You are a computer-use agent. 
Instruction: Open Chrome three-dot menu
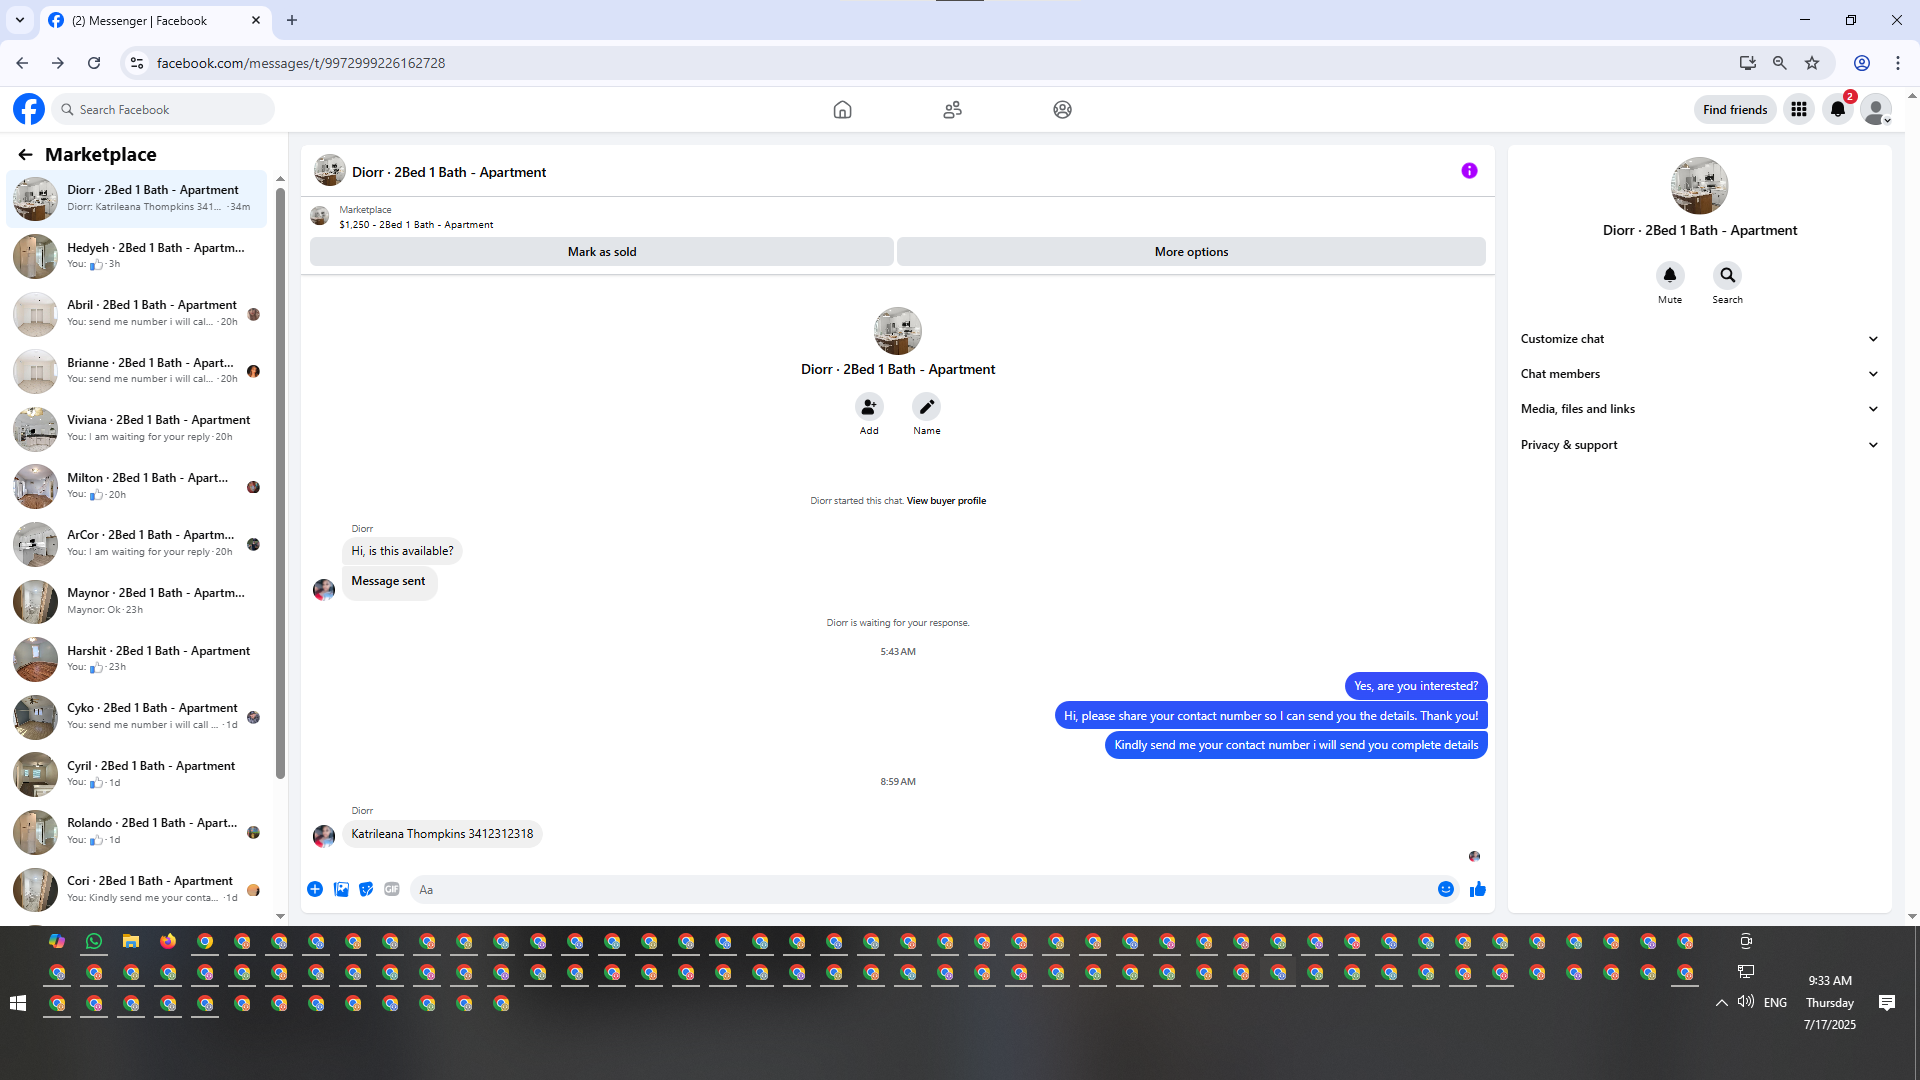[x=1898, y=63]
